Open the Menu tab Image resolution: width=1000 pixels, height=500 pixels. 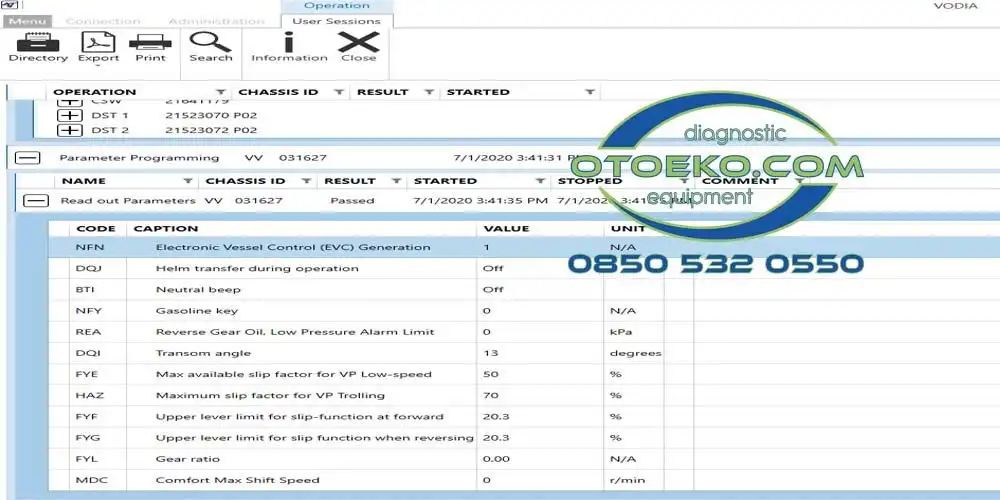[x=27, y=21]
